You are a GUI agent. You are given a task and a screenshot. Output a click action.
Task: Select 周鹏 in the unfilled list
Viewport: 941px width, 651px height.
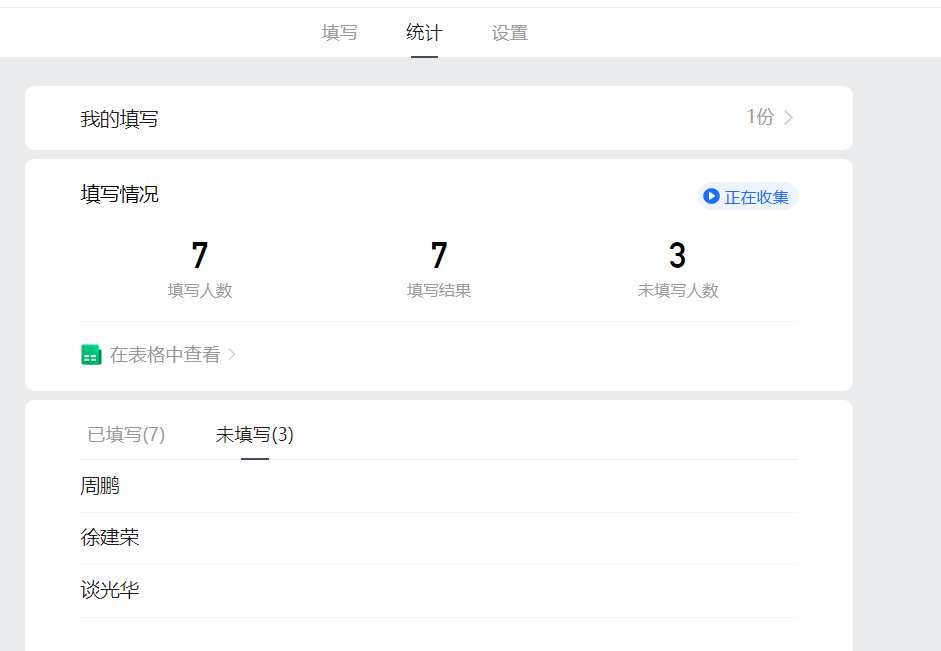coord(99,485)
